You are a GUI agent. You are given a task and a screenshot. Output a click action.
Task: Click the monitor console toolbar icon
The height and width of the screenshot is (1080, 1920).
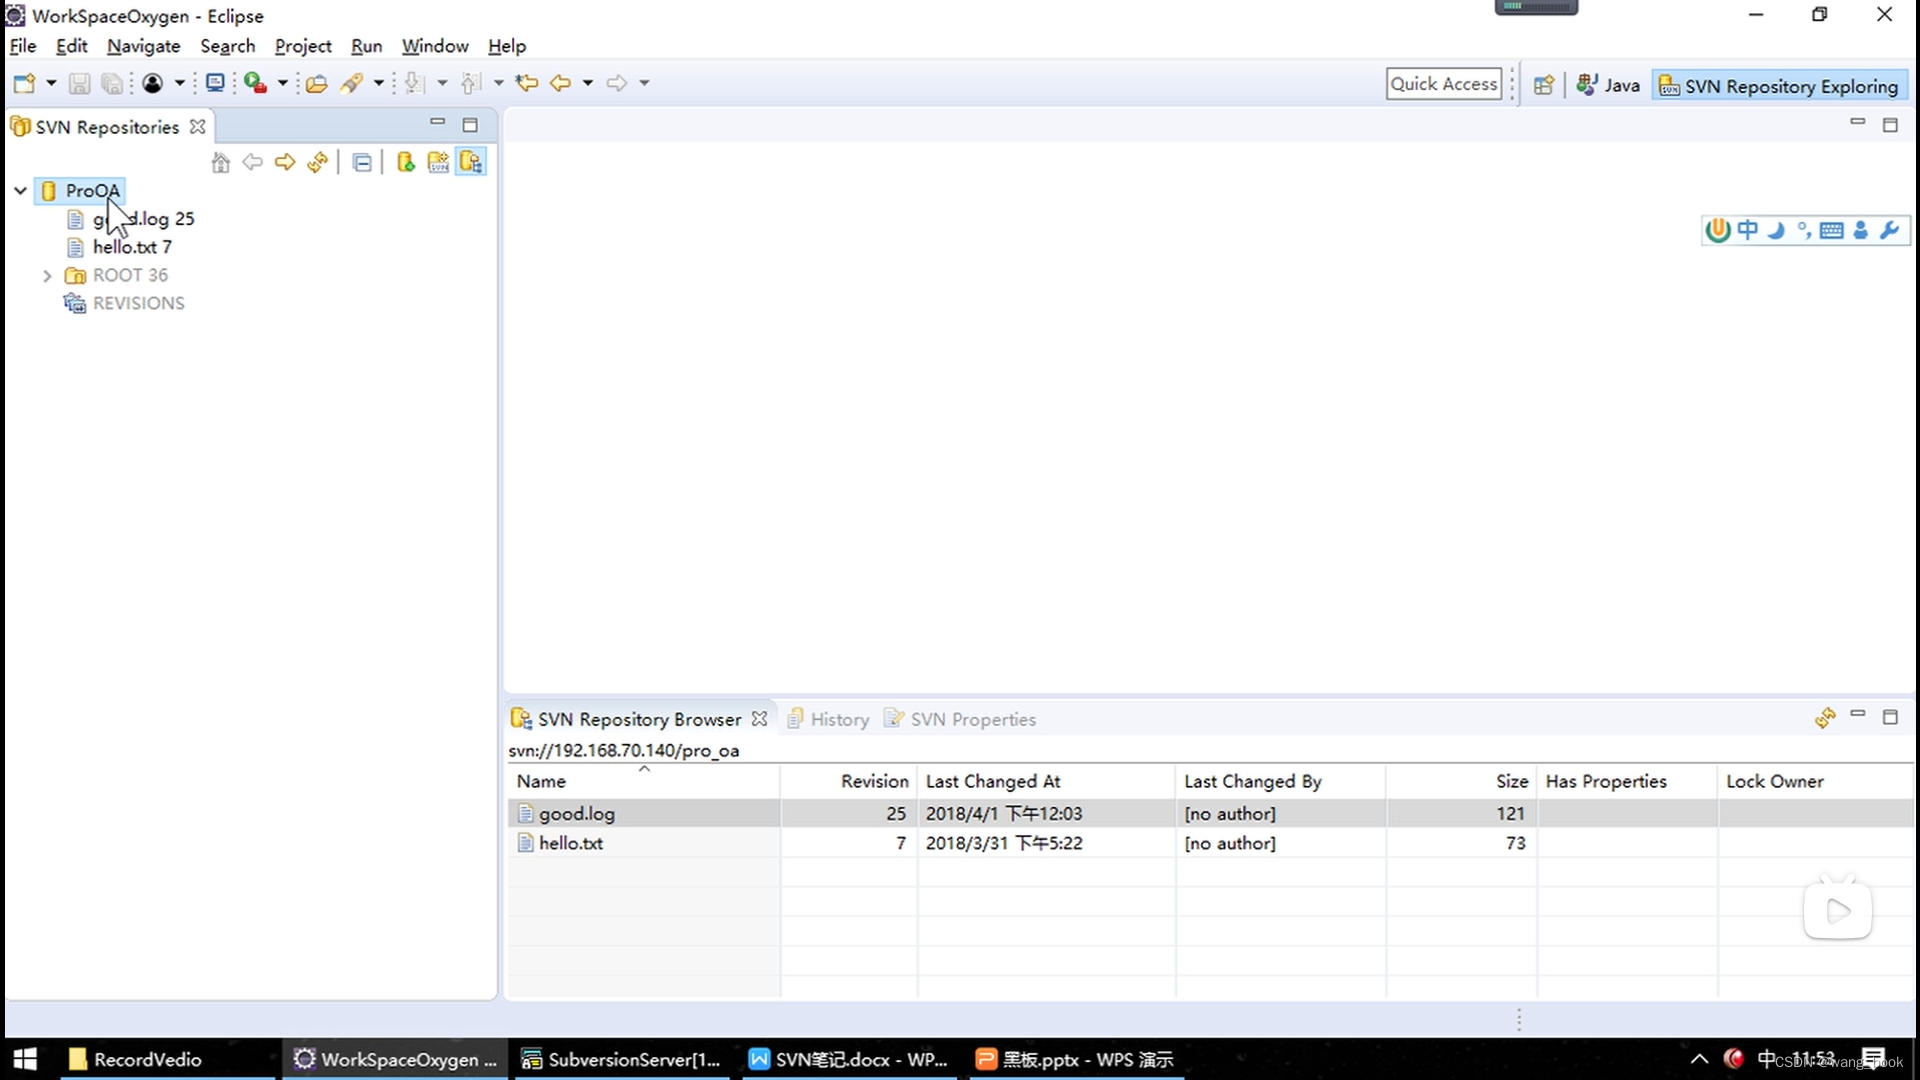215,83
